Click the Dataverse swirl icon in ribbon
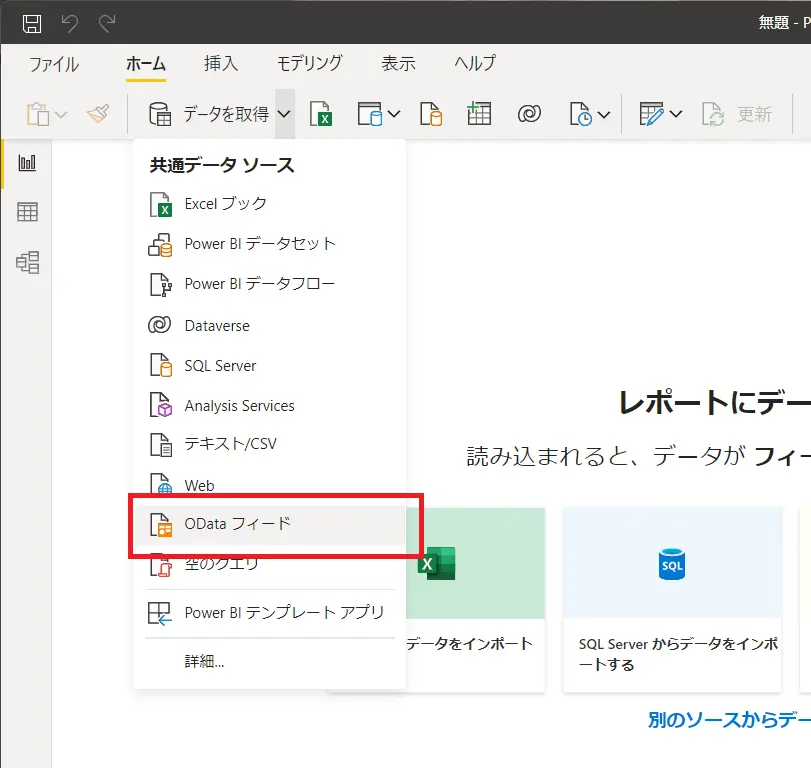The width and height of the screenshot is (811, 768). (x=529, y=114)
